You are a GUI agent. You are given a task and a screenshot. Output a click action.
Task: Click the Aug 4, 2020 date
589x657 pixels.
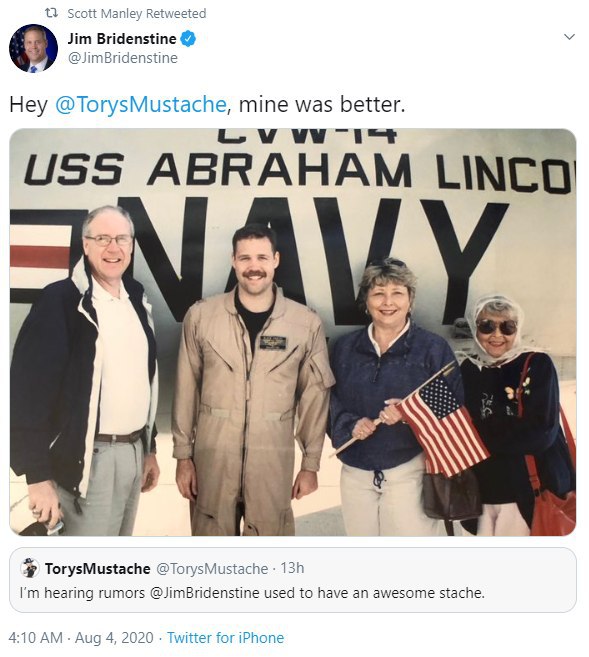tap(114, 638)
